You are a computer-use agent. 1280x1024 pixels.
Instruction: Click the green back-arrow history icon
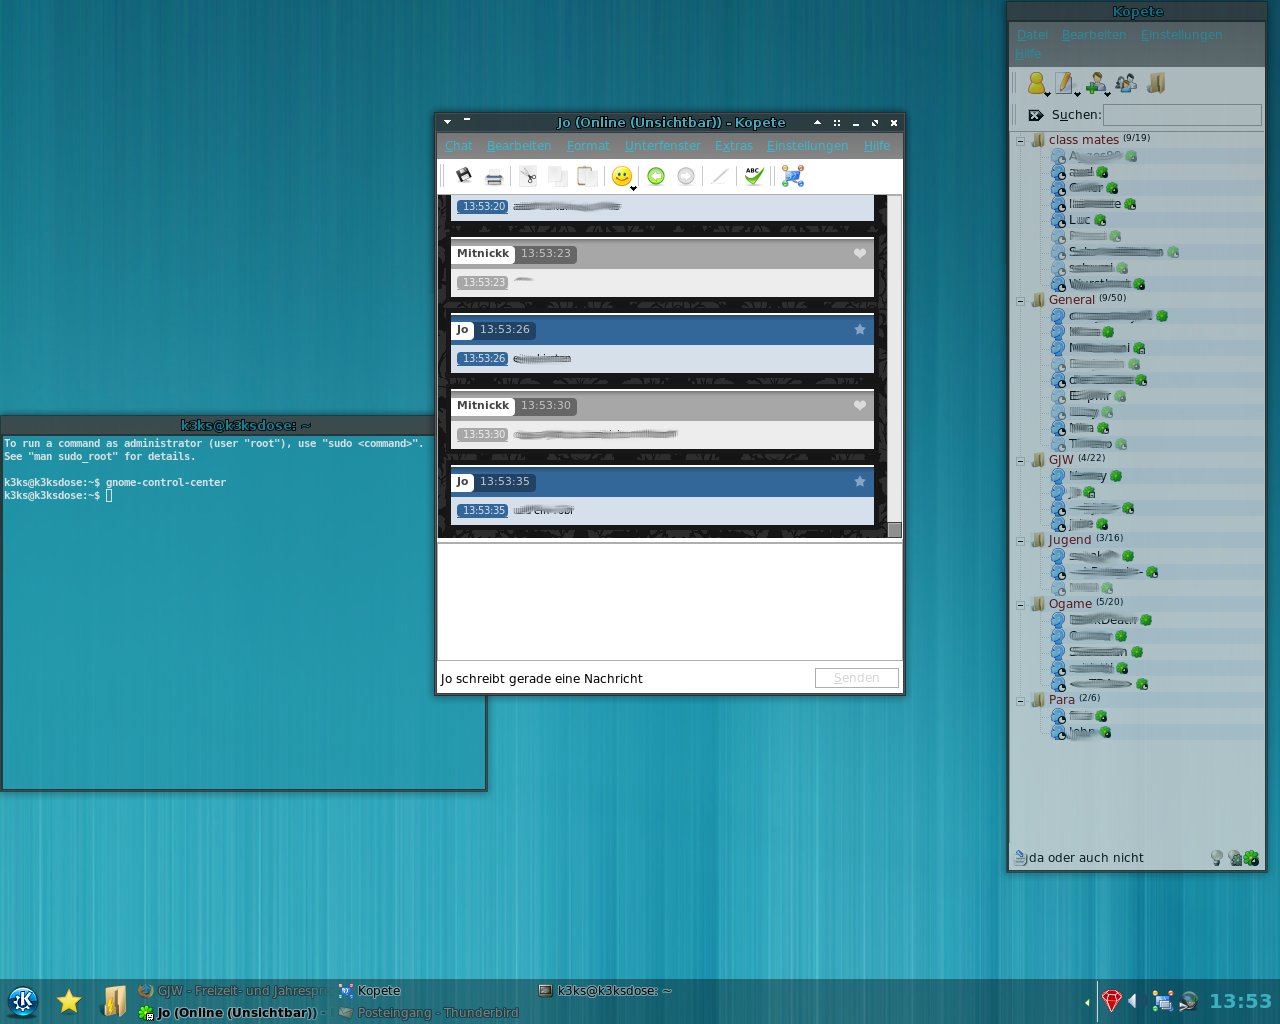pos(656,176)
